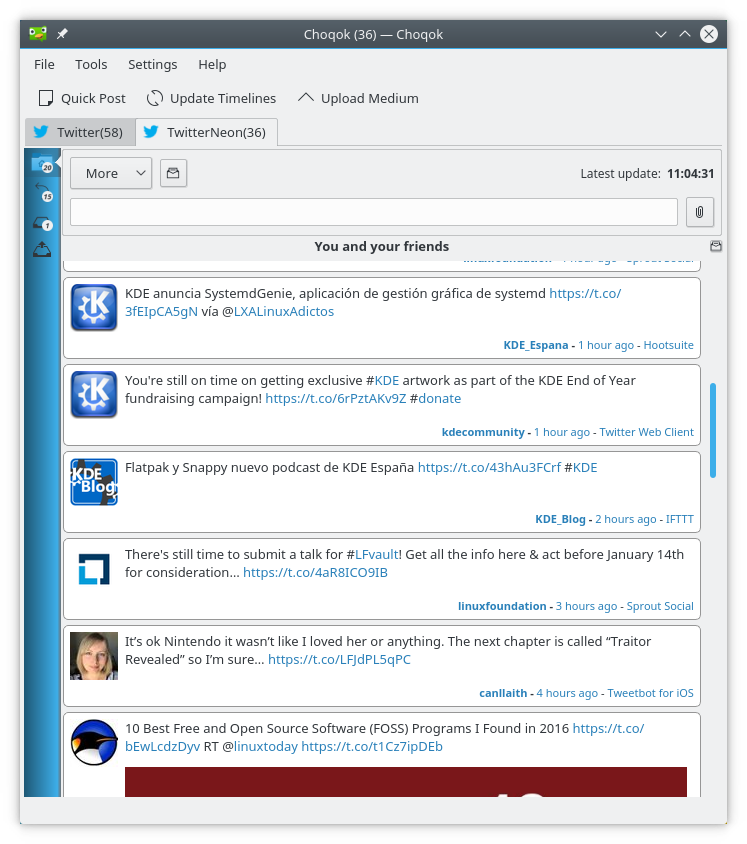Click the new post text field
This screenshot has height=844, width=747.
coord(373,212)
